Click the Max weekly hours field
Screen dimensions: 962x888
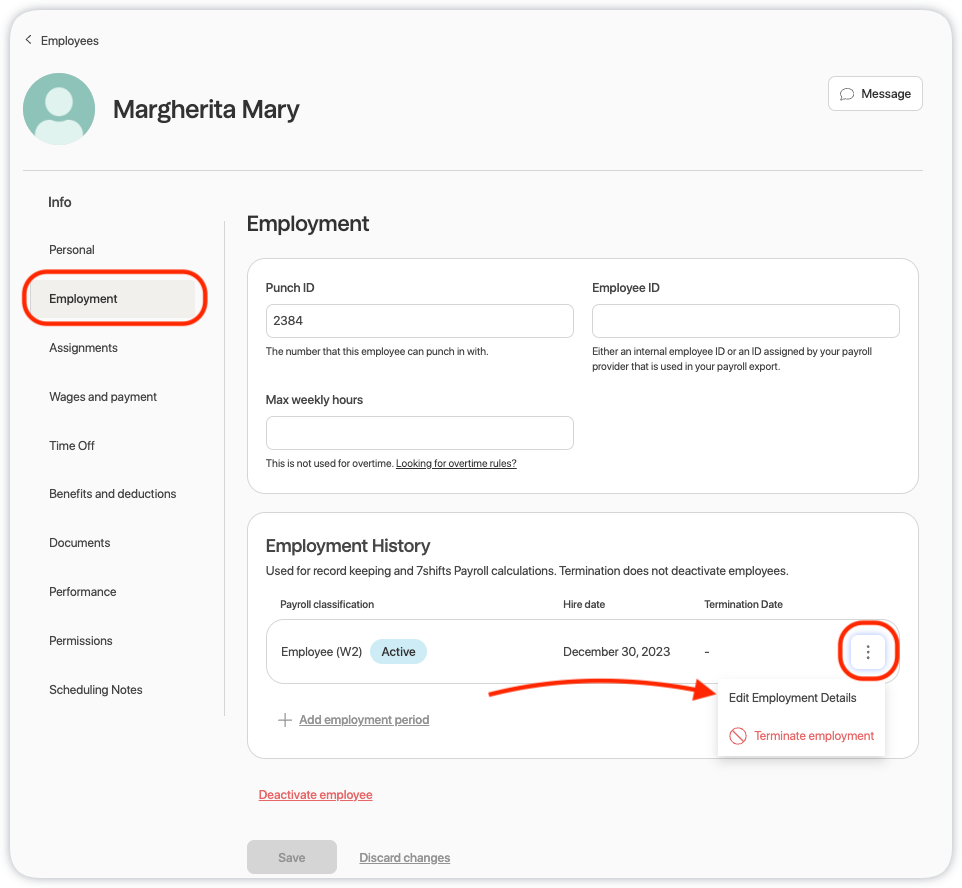pos(419,433)
